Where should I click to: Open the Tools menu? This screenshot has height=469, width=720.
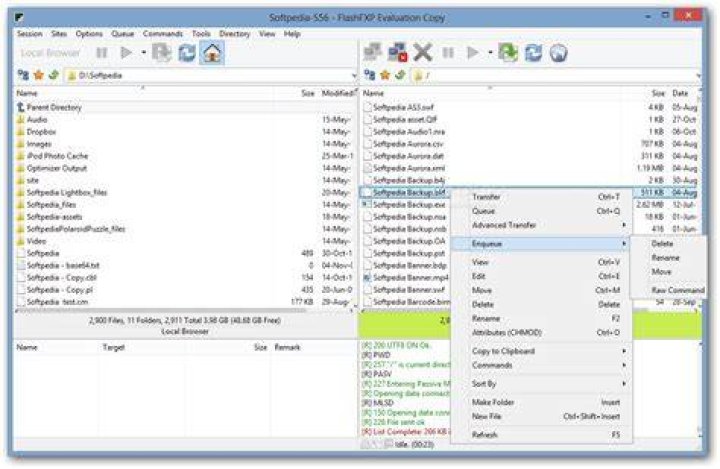tap(201, 34)
